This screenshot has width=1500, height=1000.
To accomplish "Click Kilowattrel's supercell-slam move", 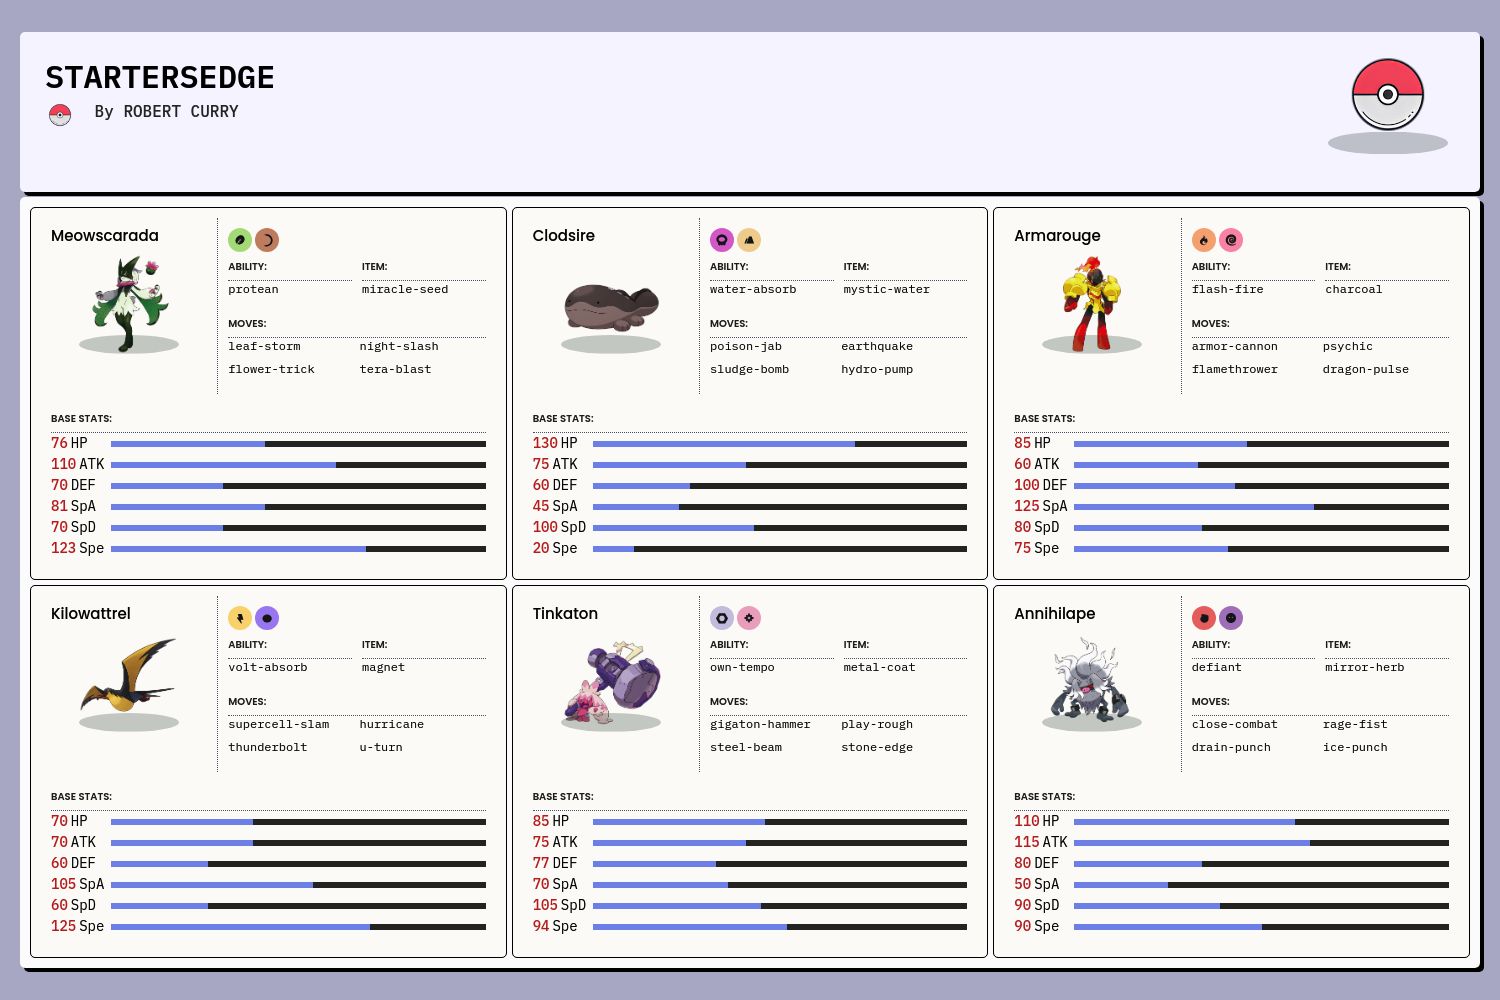I will [278, 724].
